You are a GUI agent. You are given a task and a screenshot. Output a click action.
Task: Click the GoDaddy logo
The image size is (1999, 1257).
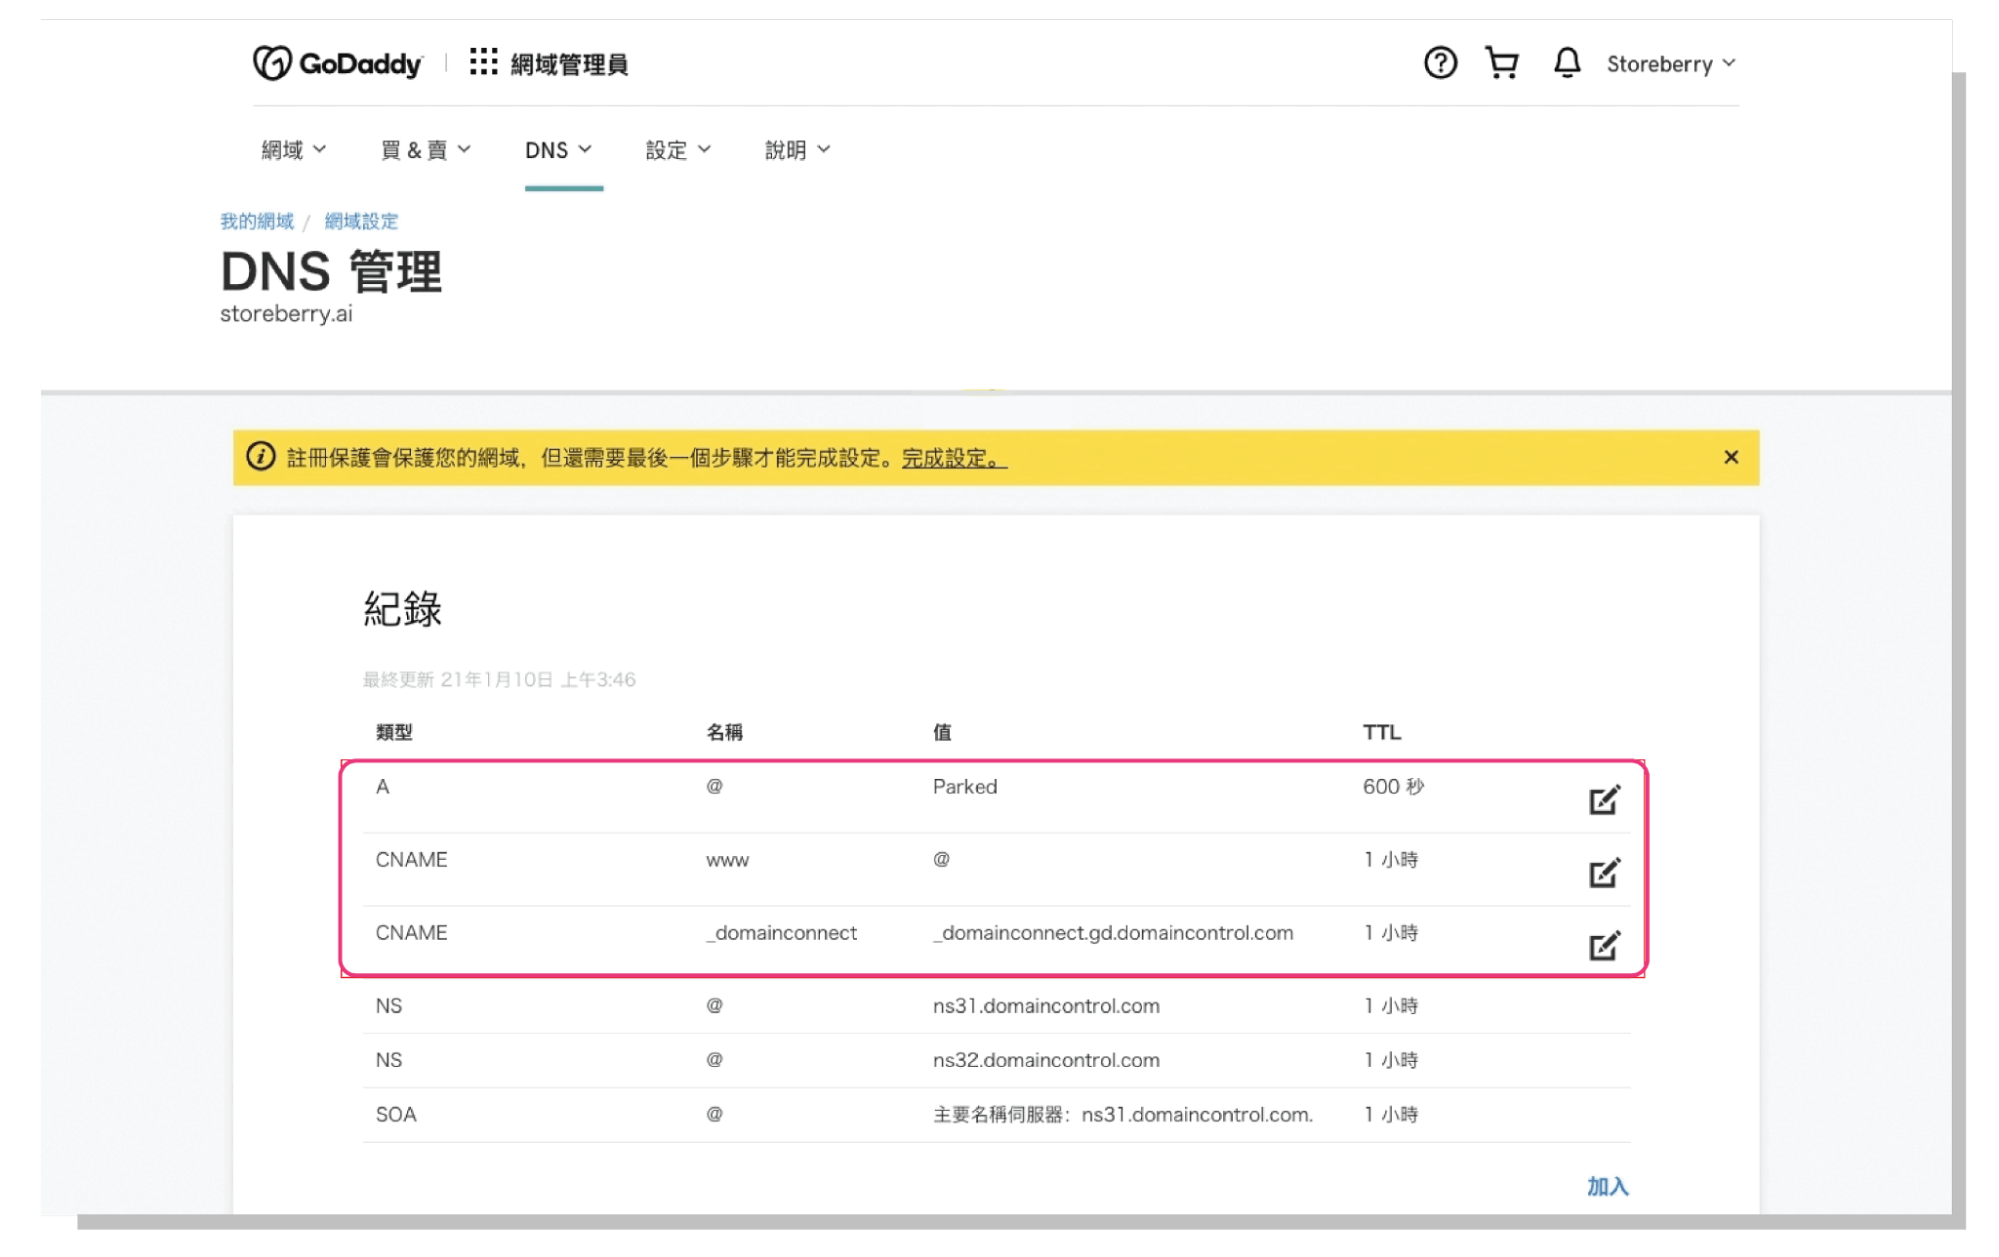[x=337, y=63]
